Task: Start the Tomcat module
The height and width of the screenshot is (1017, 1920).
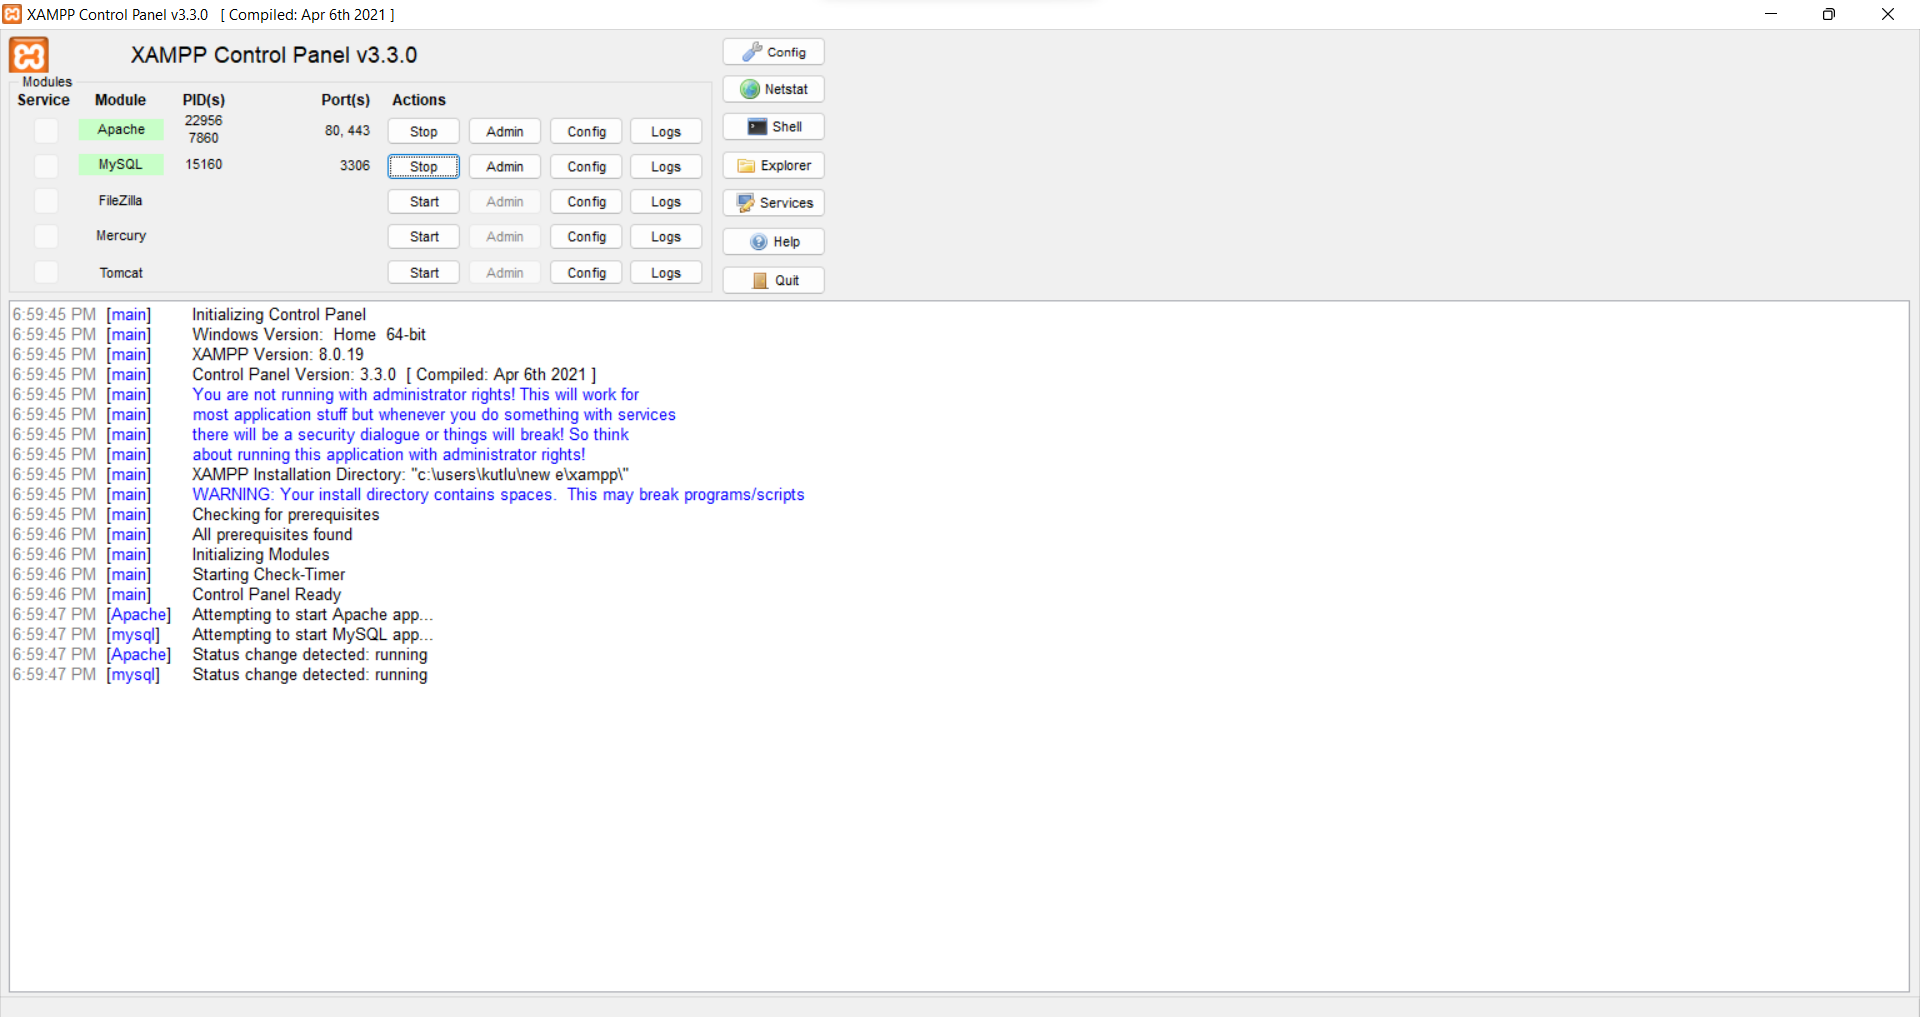Action: coord(422,271)
